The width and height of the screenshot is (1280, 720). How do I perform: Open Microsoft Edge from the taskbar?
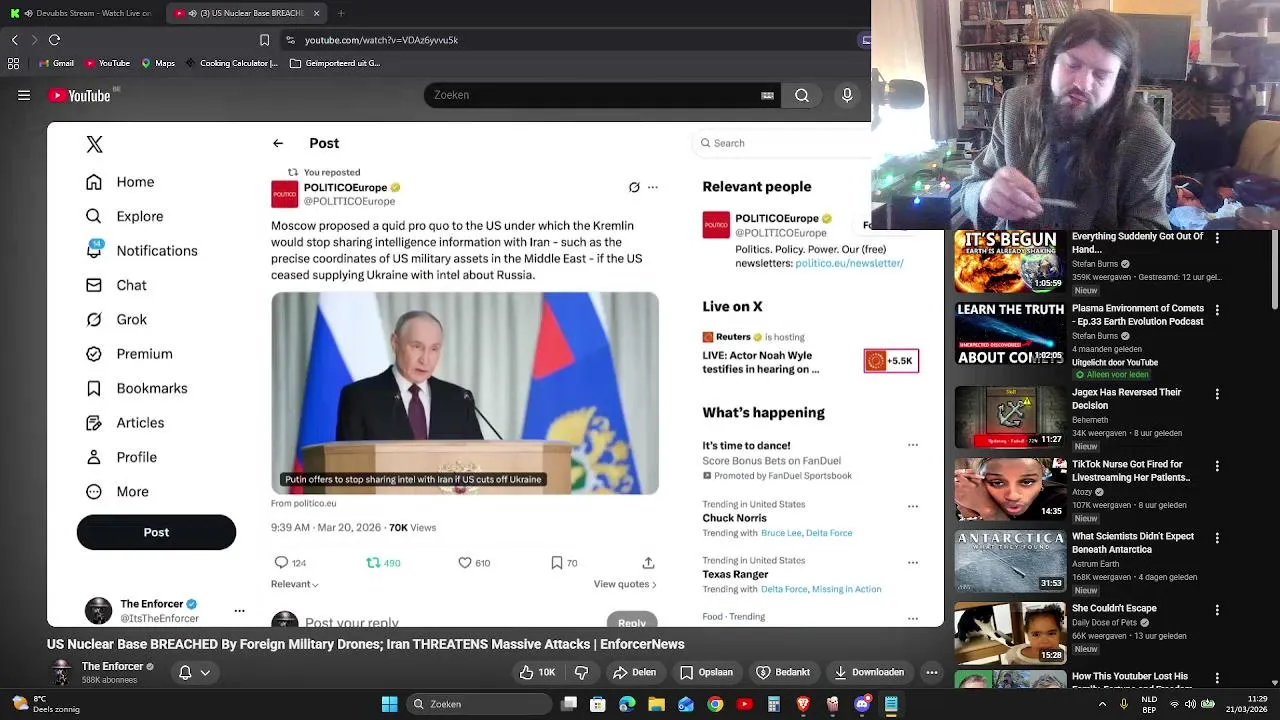click(627, 704)
